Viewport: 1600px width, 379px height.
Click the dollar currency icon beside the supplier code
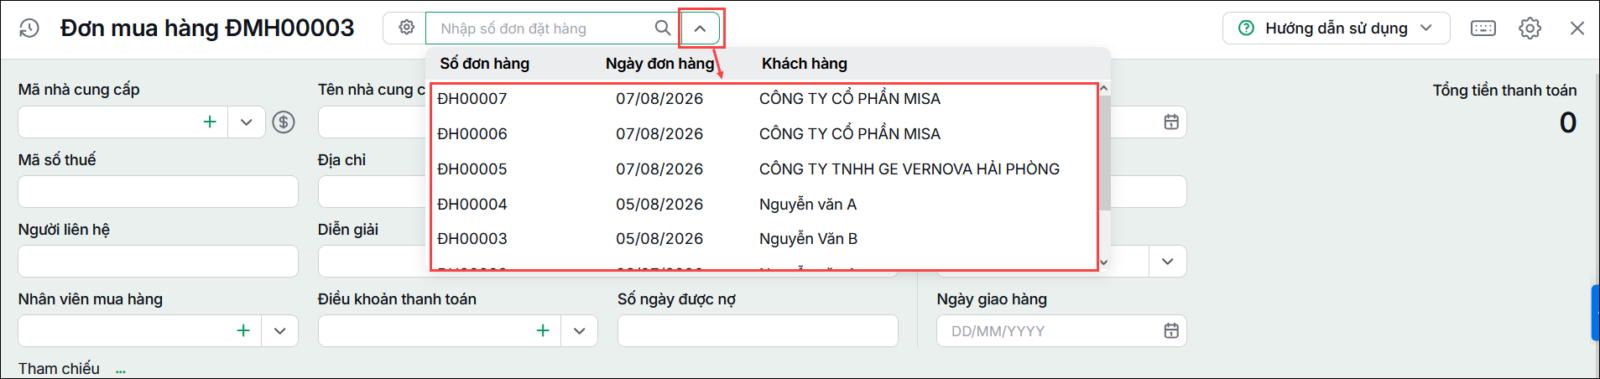click(284, 122)
